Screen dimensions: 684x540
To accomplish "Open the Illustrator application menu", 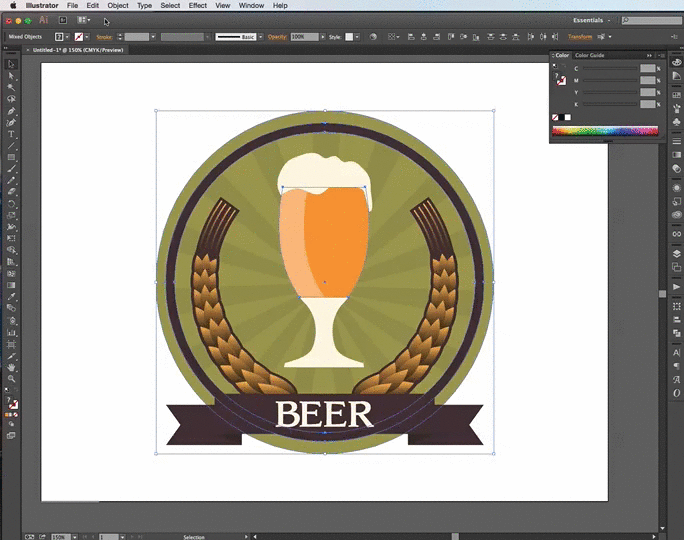I will tap(42, 6).
